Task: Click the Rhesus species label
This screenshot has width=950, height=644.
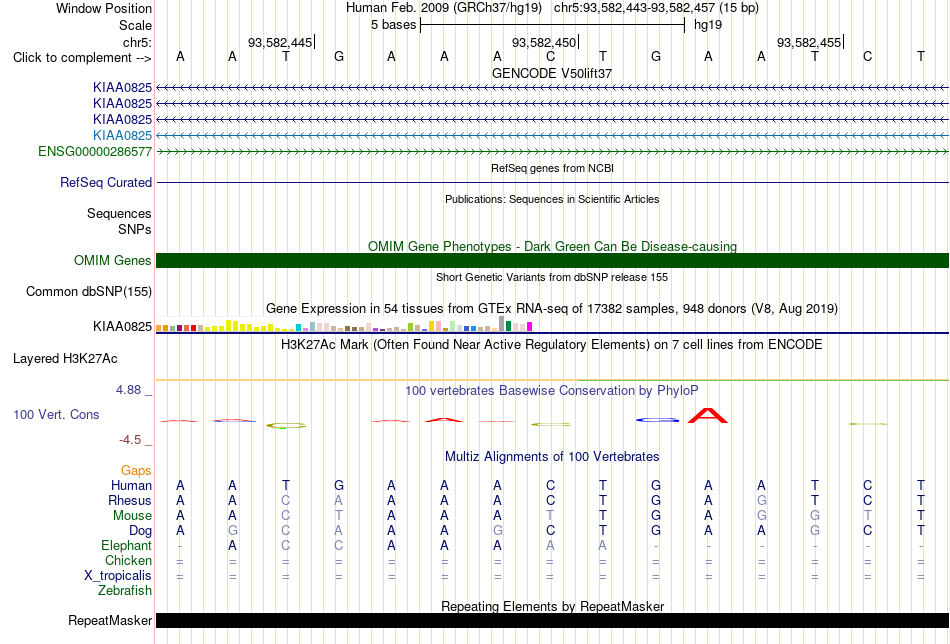Action: 130,500
